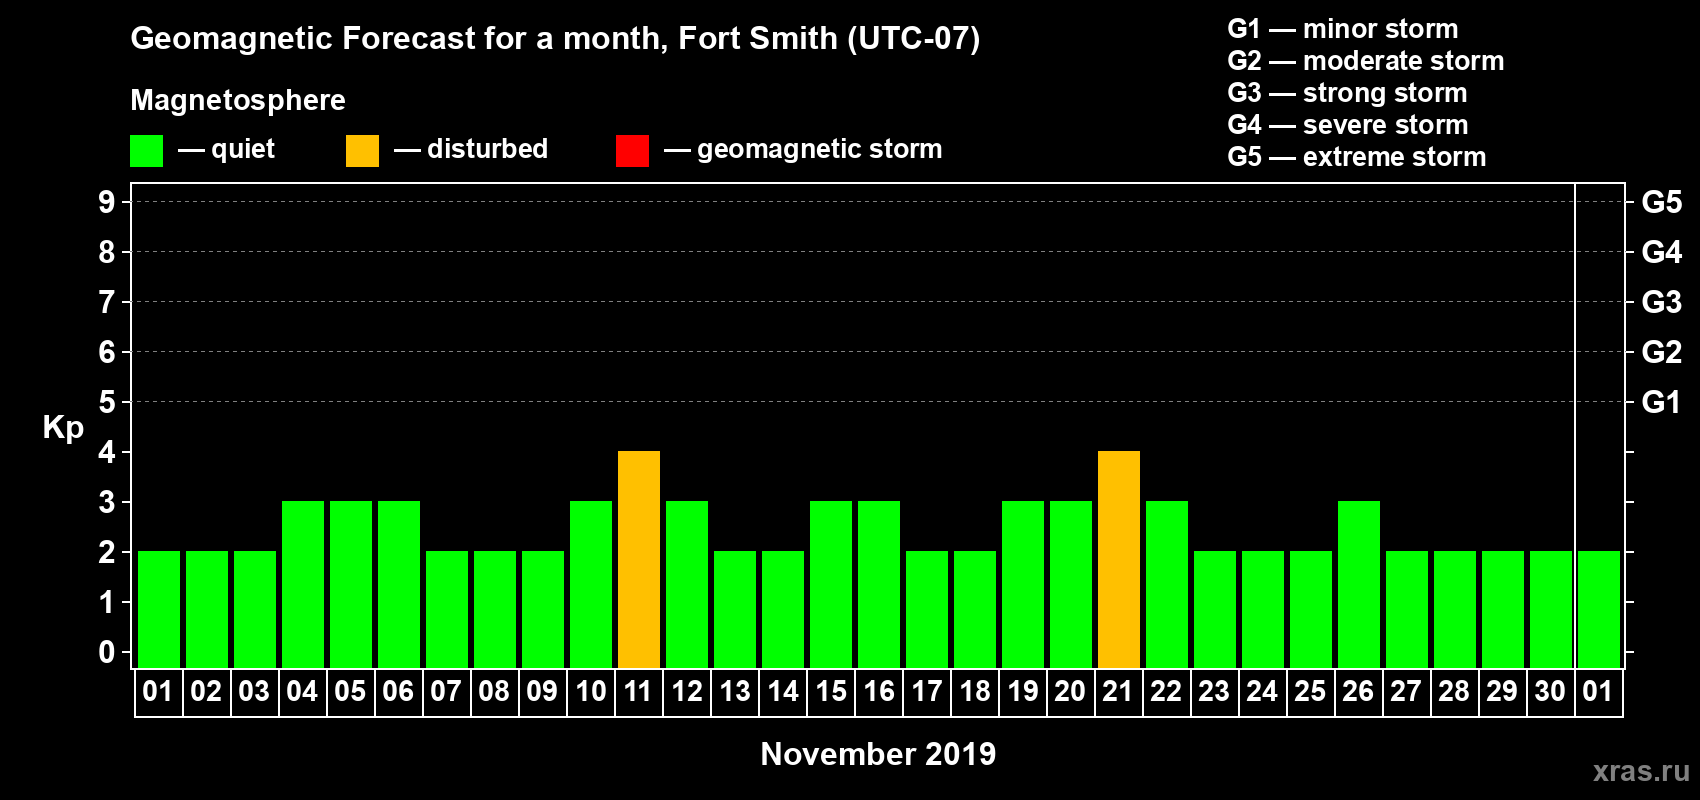Click the 'disturbed' legend label
Screen dimensions: 1700x800
(487, 149)
